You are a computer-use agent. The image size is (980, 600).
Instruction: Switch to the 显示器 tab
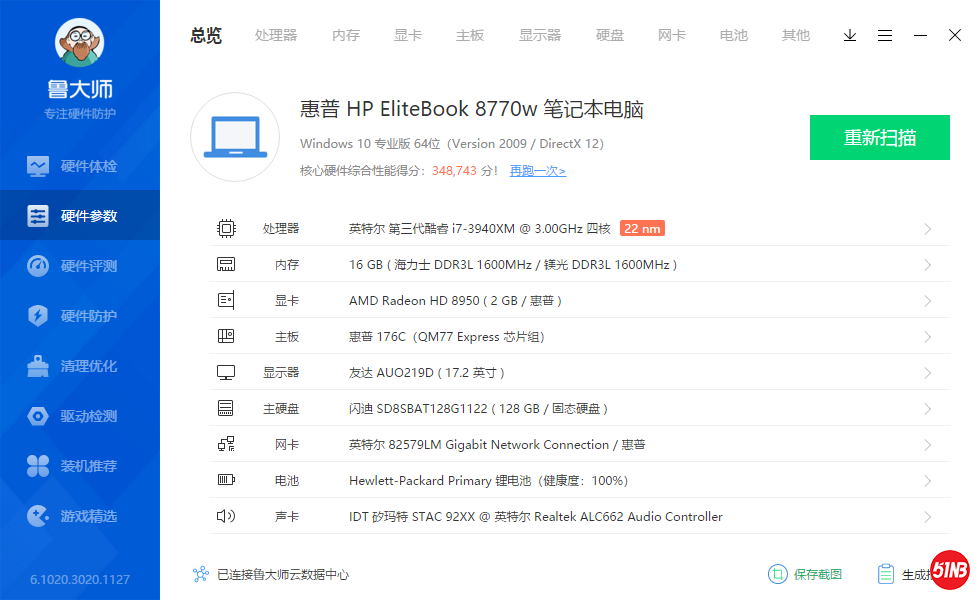click(540, 35)
